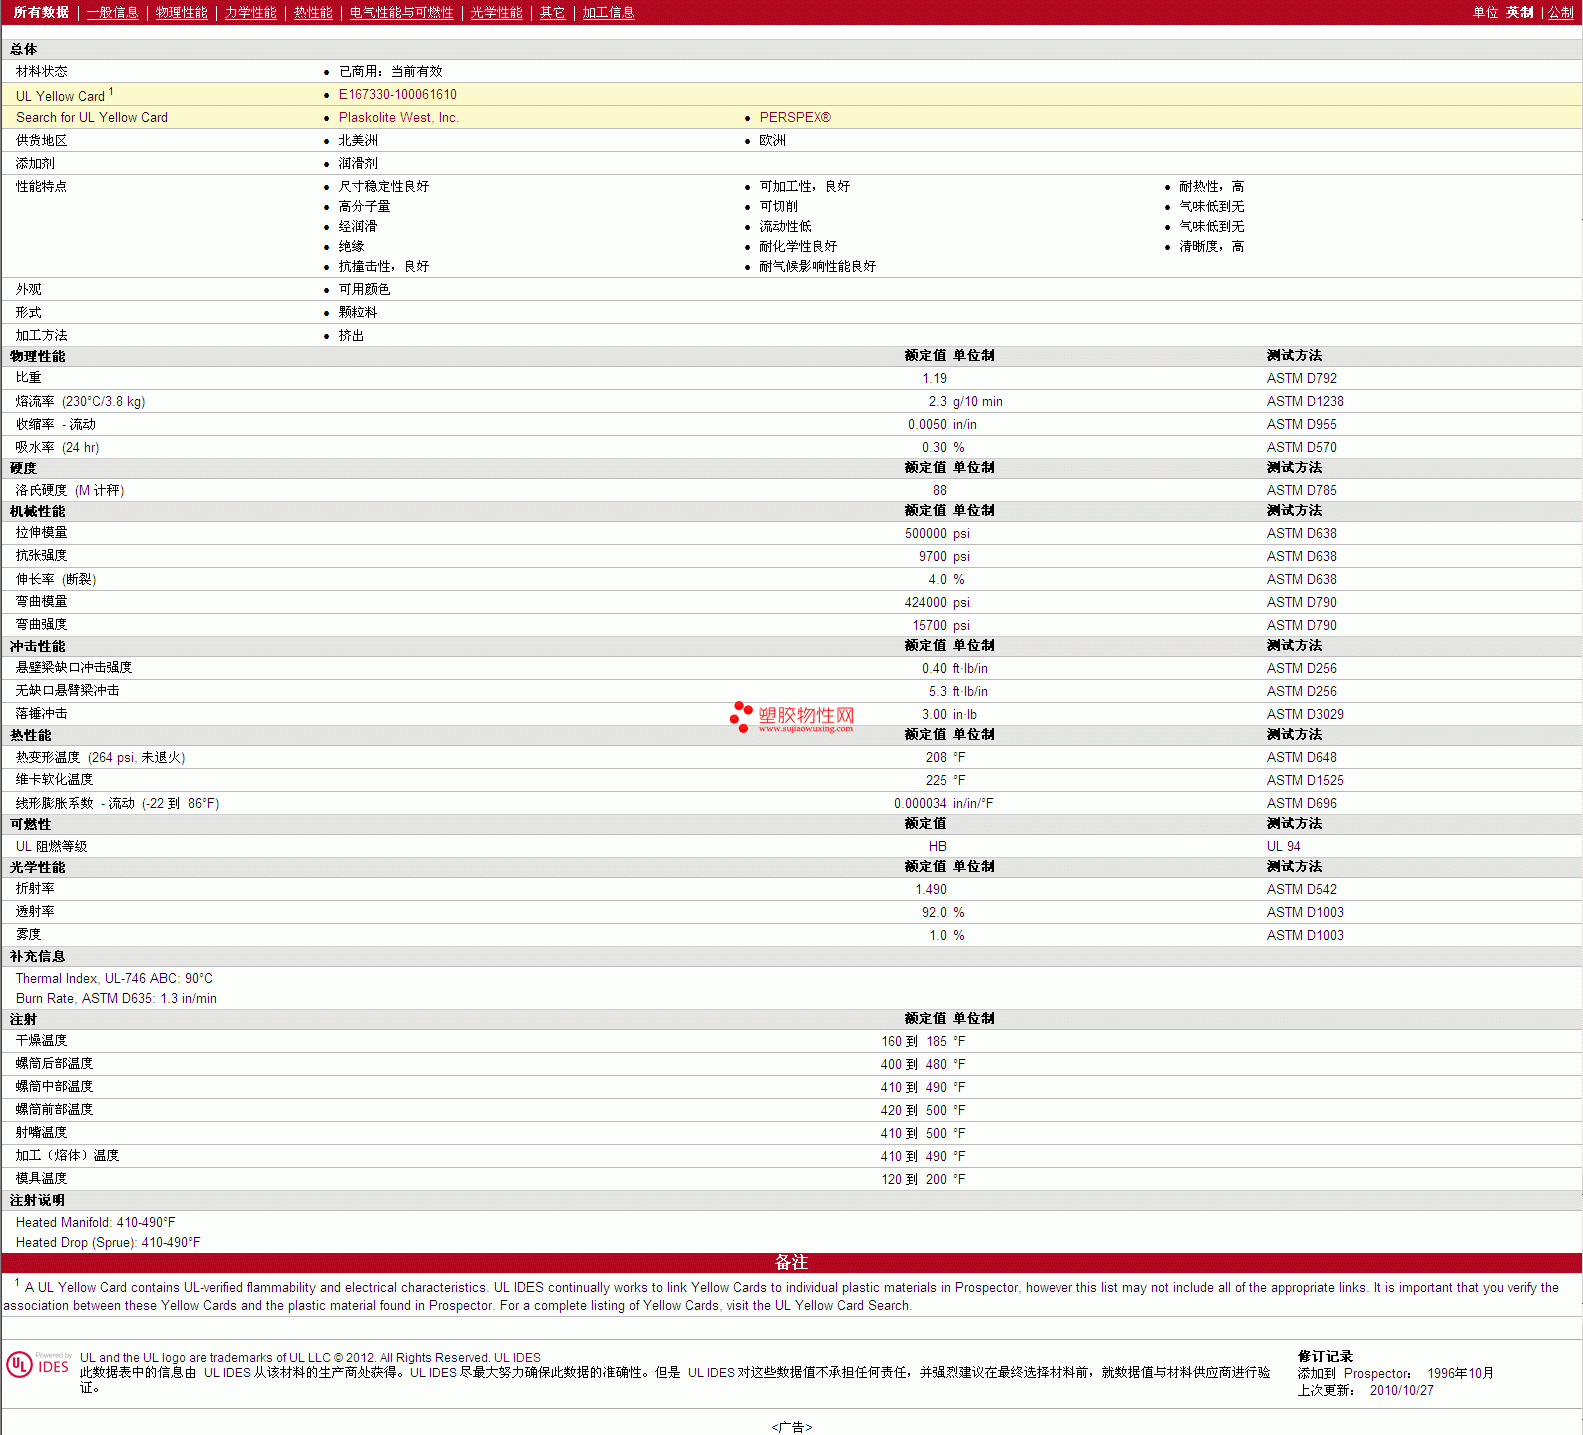Click the 弯曲强度 value 15700
This screenshot has width=1583, height=1435.
[929, 625]
